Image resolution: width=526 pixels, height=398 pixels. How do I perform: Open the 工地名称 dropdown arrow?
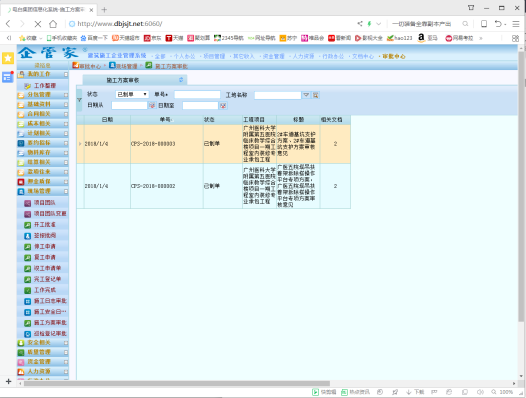point(306,95)
